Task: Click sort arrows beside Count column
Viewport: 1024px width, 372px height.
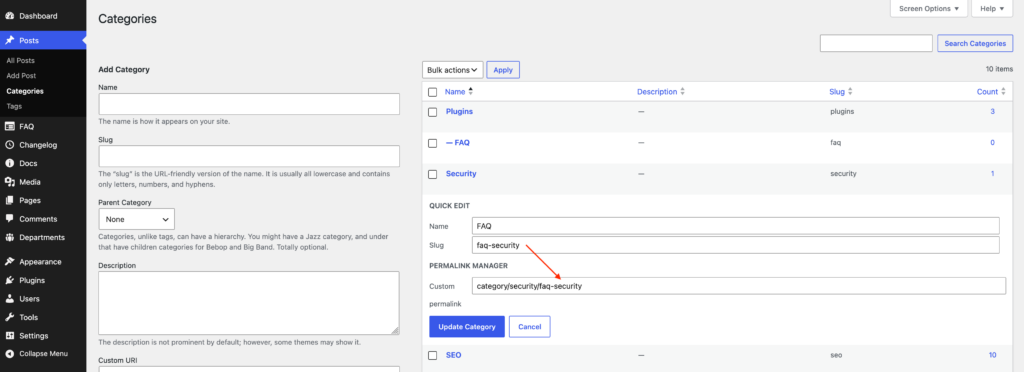Action: tap(1004, 91)
